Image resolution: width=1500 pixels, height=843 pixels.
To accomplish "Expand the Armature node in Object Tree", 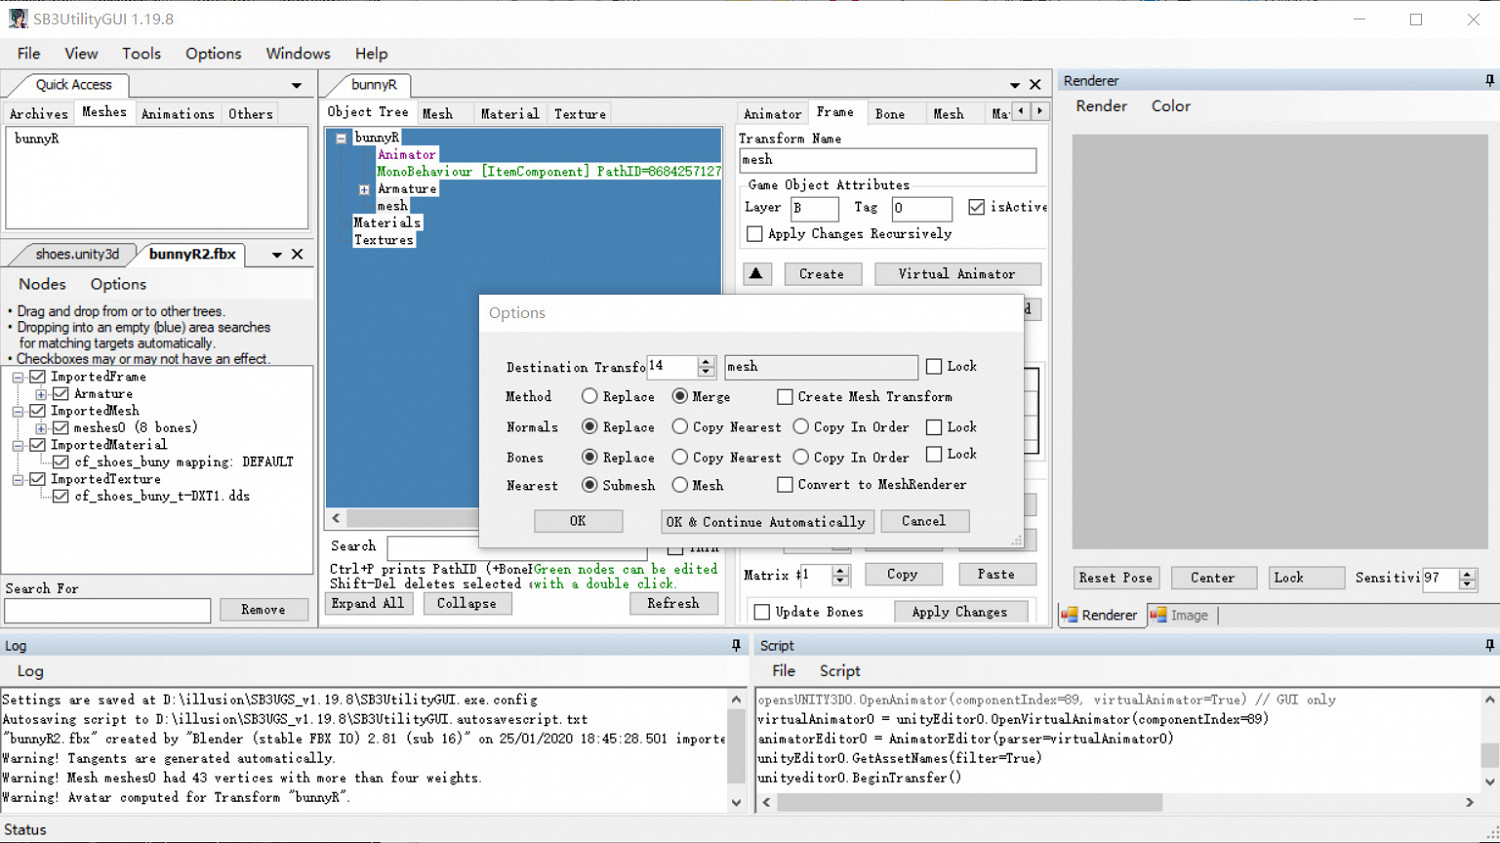I will pyautogui.click(x=364, y=189).
